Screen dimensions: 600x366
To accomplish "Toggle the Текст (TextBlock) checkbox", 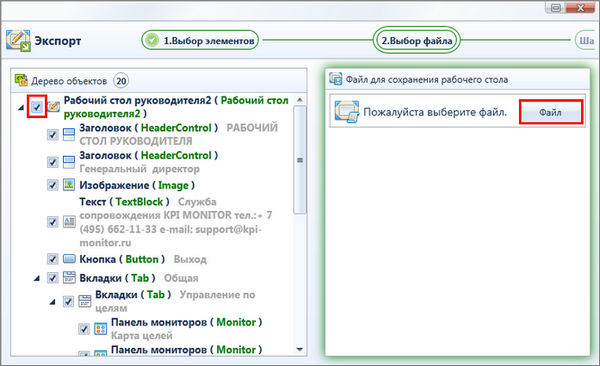I will pyautogui.click(x=52, y=222).
